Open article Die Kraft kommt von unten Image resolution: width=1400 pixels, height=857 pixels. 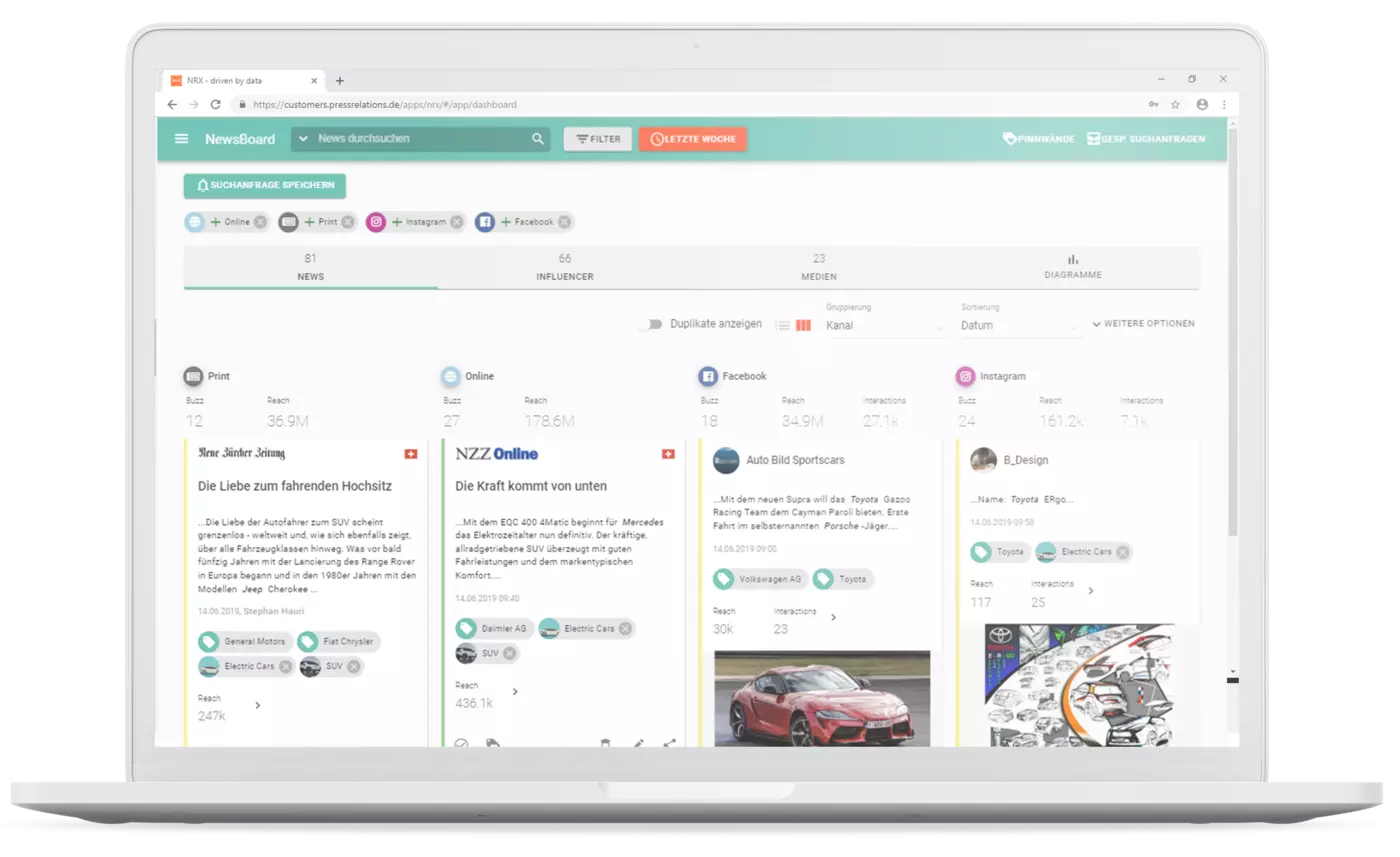531,486
